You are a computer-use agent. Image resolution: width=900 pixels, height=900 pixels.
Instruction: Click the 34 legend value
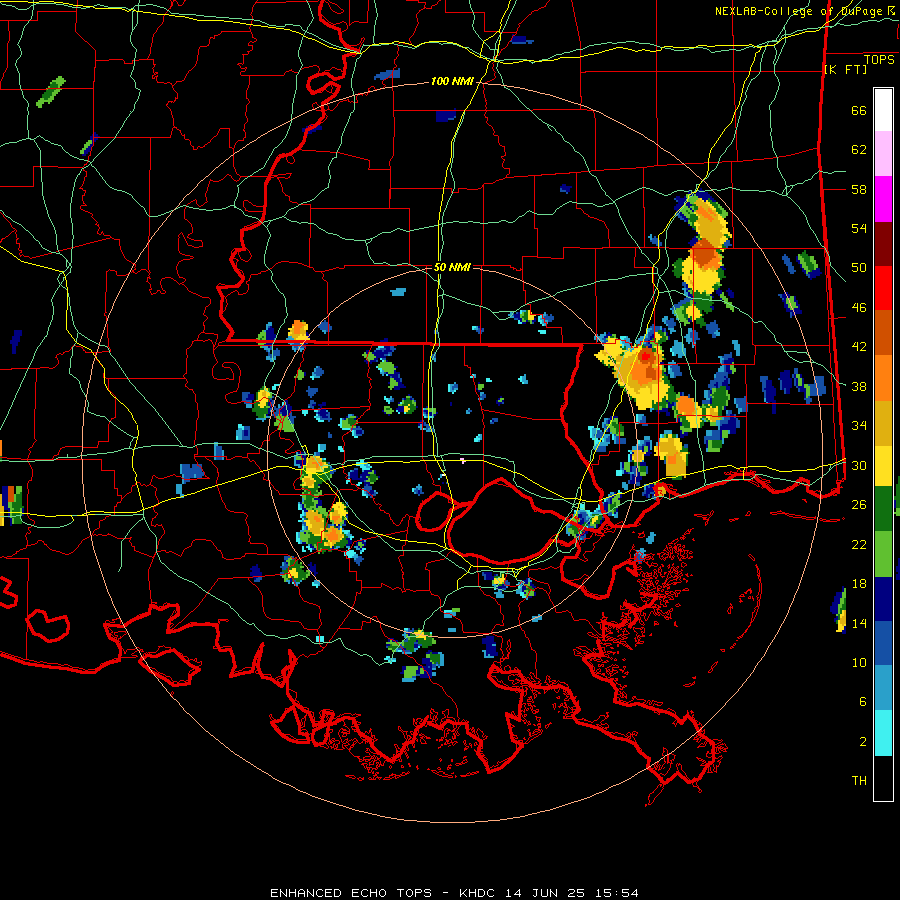click(x=859, y=425)
